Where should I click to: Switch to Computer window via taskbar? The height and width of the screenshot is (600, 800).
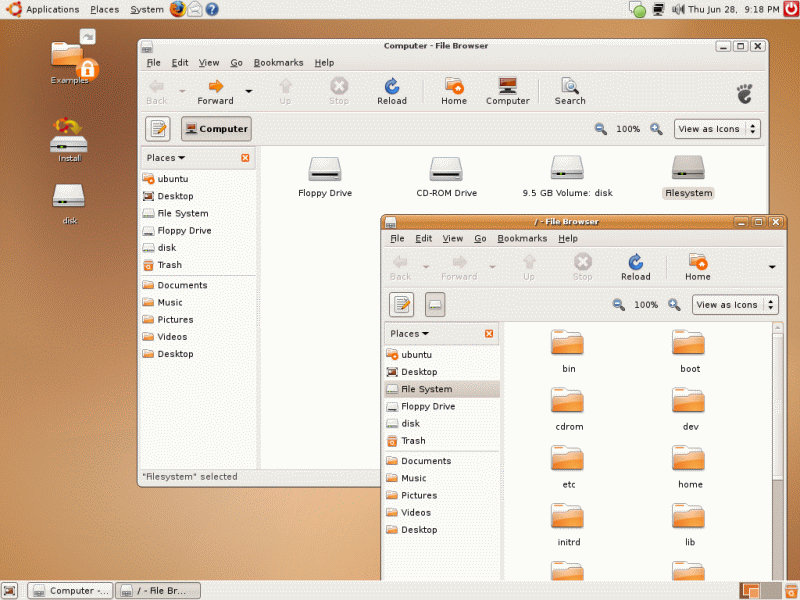[x=70, y=590]
